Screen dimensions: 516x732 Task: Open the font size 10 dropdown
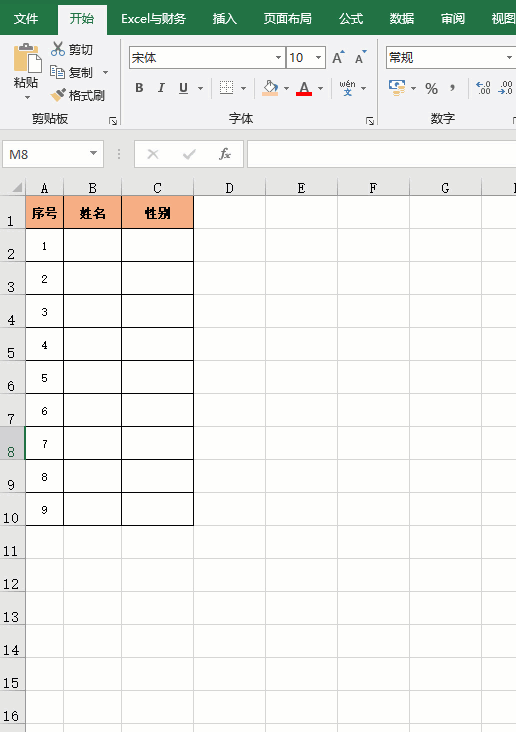pyautogui.click(x=318, y=58)
